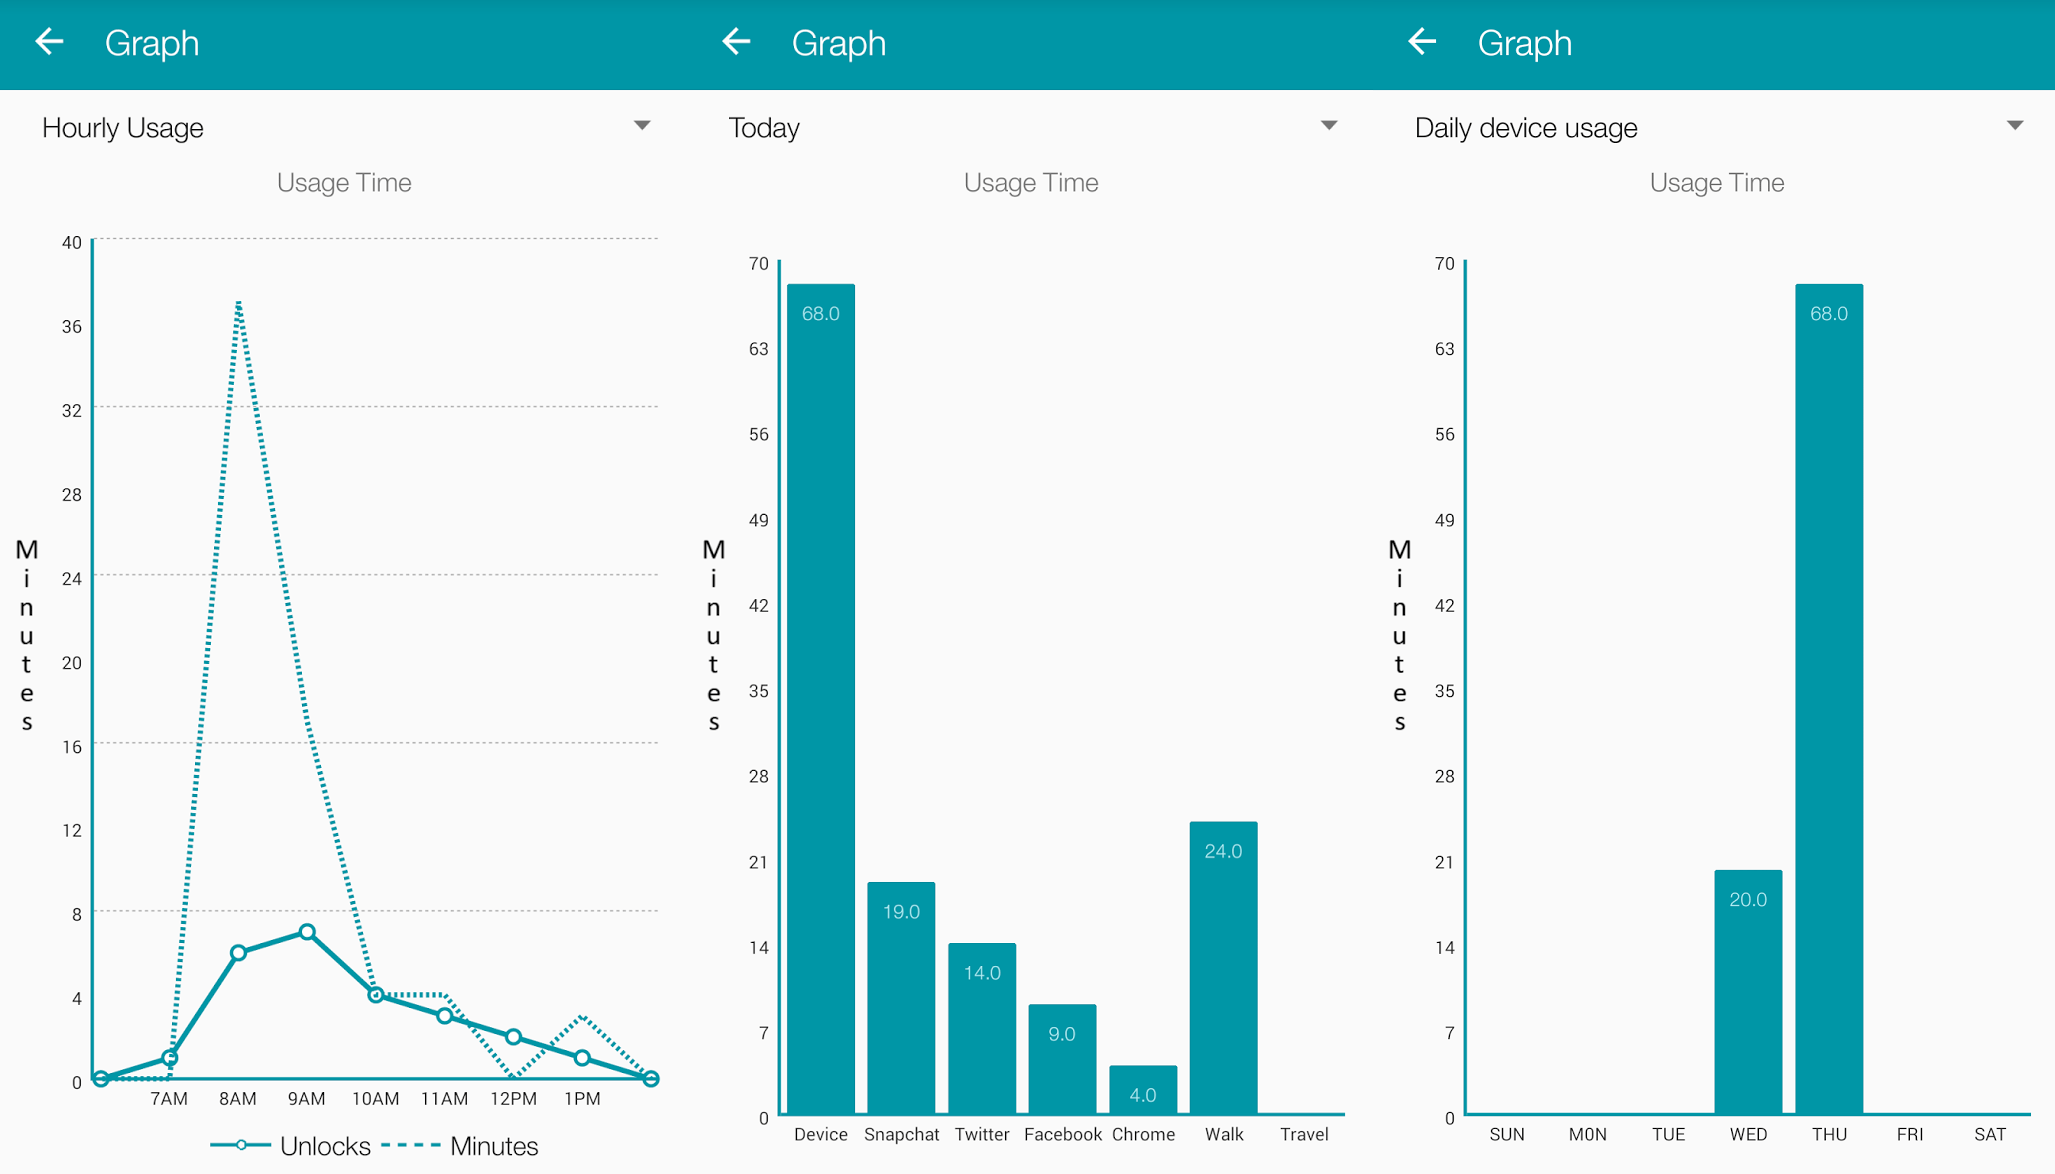
Task: Tap the Minutes legend entry
Action: tap(460, 1146)
